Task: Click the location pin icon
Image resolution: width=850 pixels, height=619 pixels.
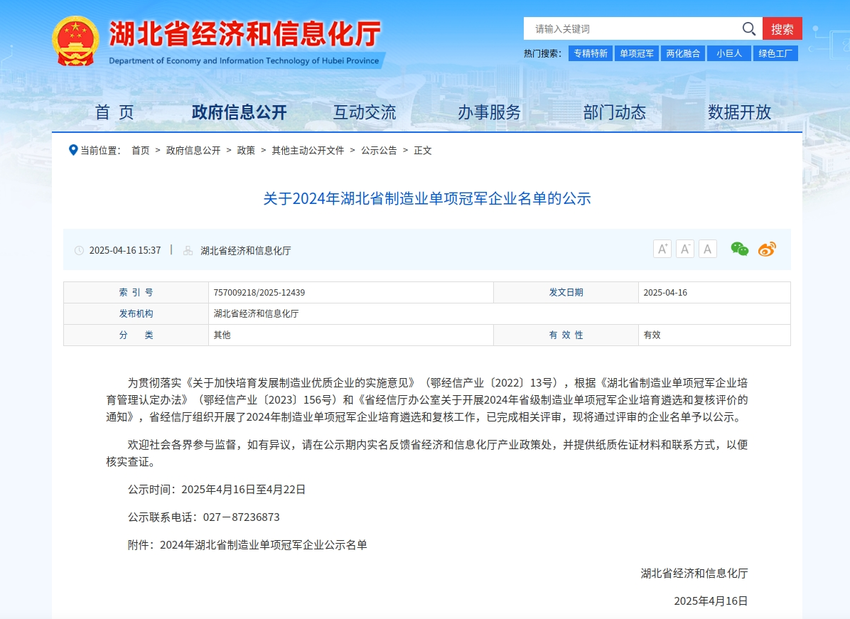Action: coord(73,150)
